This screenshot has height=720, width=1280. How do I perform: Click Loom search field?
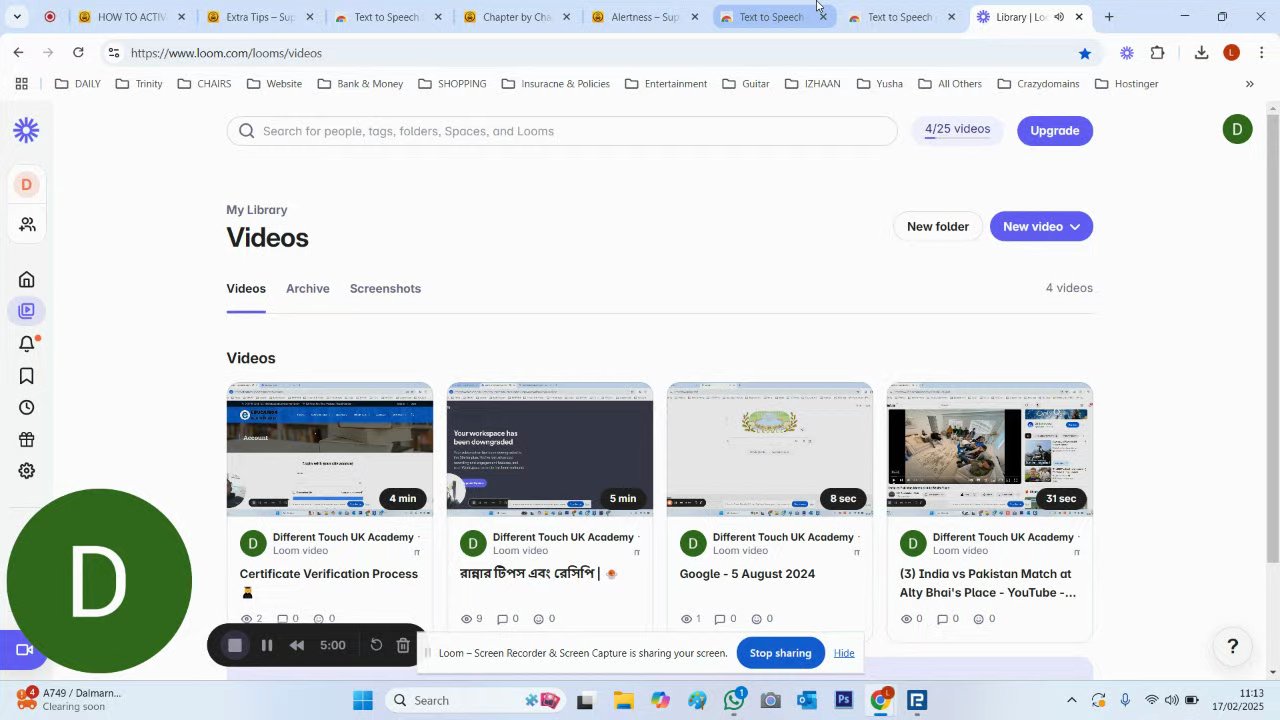coord(562,131)
